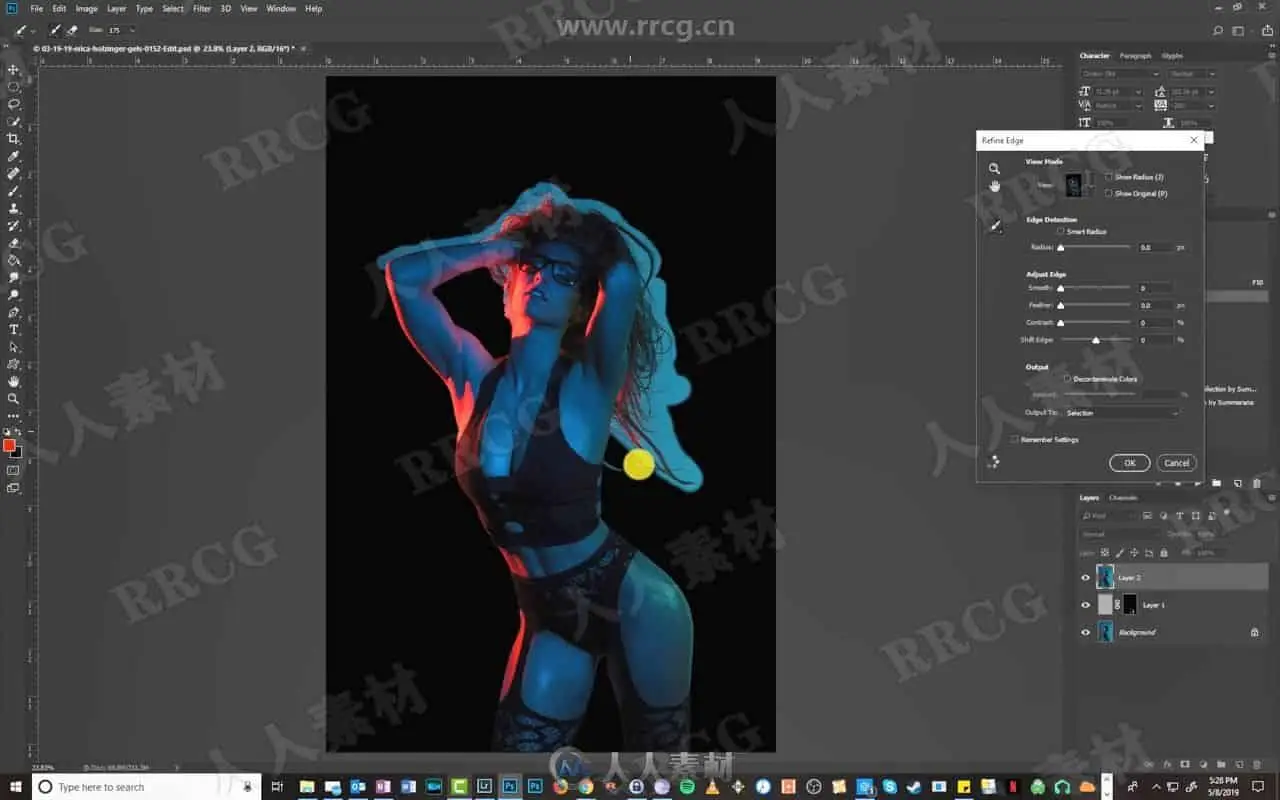Viewport: 1280px width, 800px height.
Task: Select the Eraser tool
Action: [x=14, y=243]
